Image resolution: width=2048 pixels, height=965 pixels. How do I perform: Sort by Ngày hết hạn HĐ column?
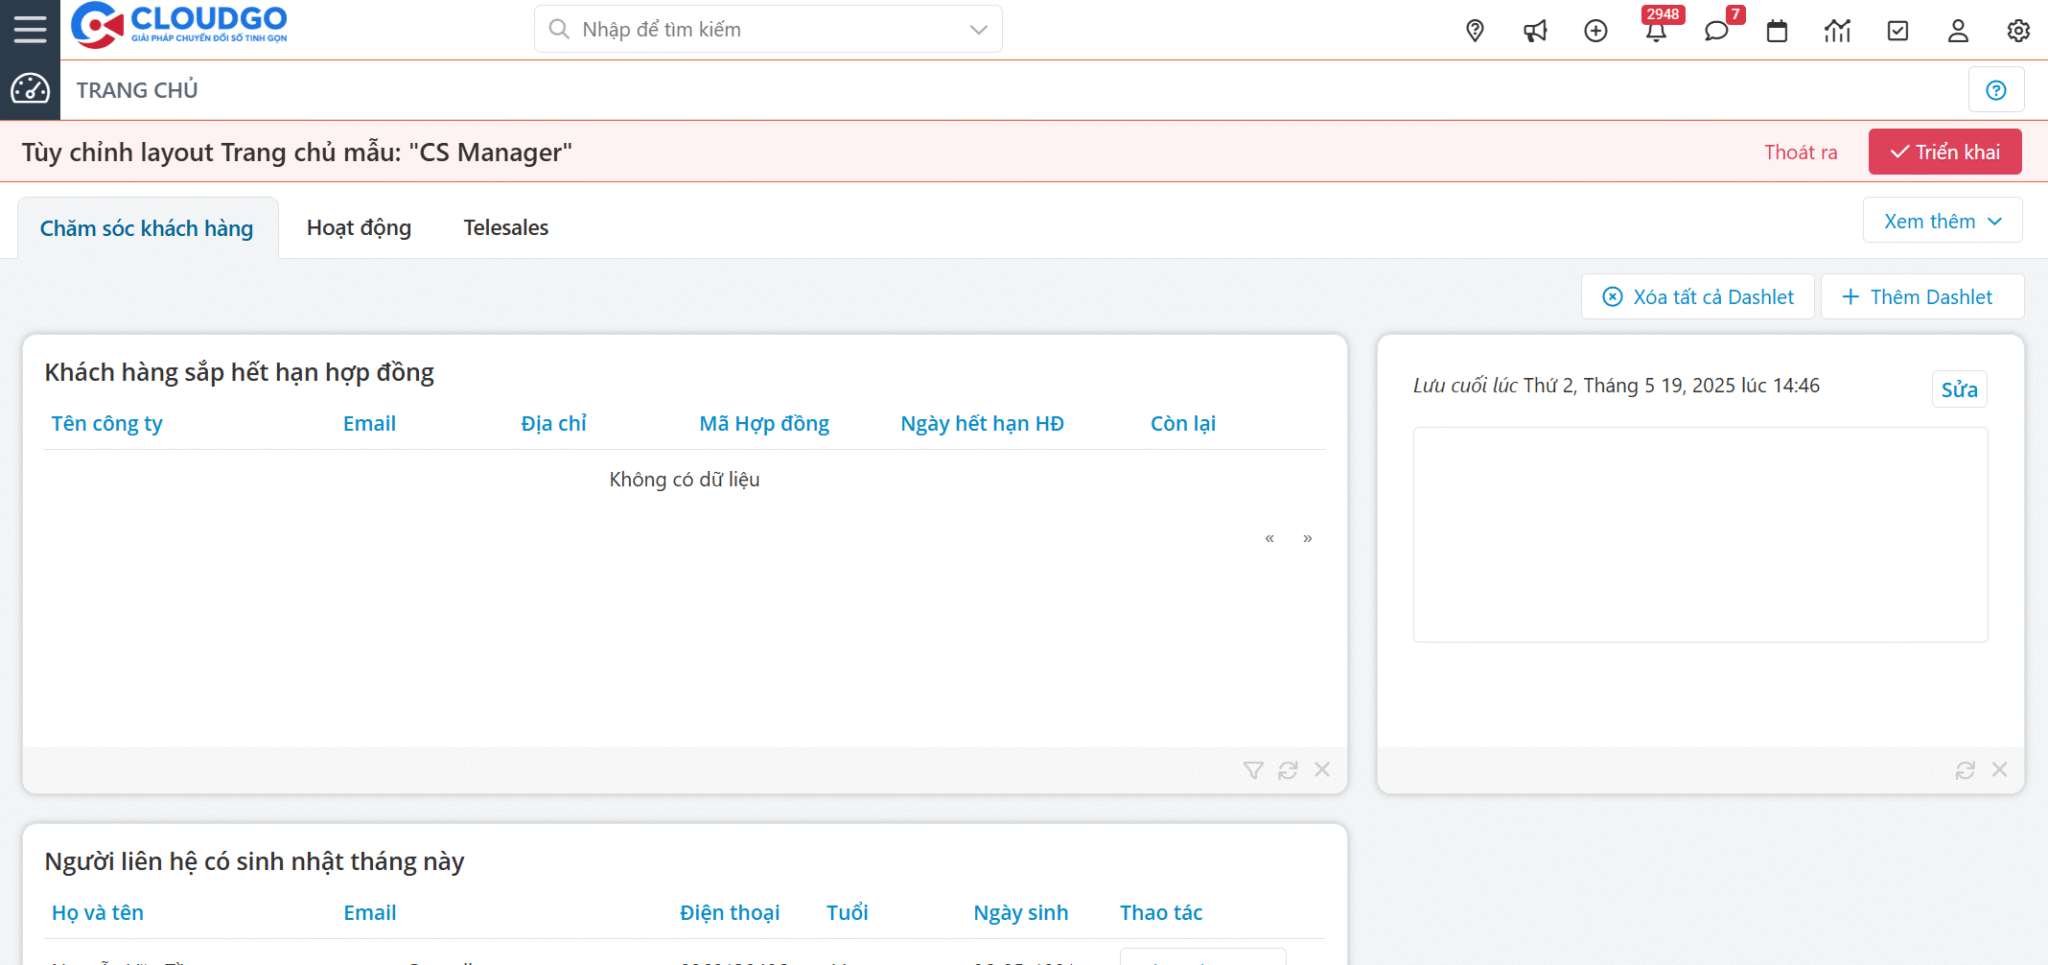tap(982, 424)
